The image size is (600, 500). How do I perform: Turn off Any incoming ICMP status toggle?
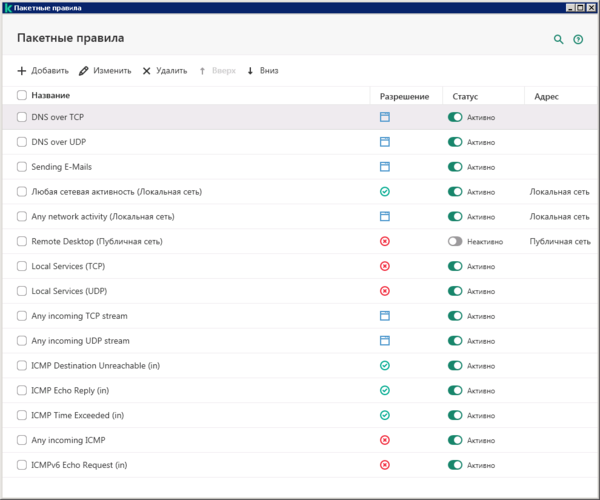tap(455, 440)
